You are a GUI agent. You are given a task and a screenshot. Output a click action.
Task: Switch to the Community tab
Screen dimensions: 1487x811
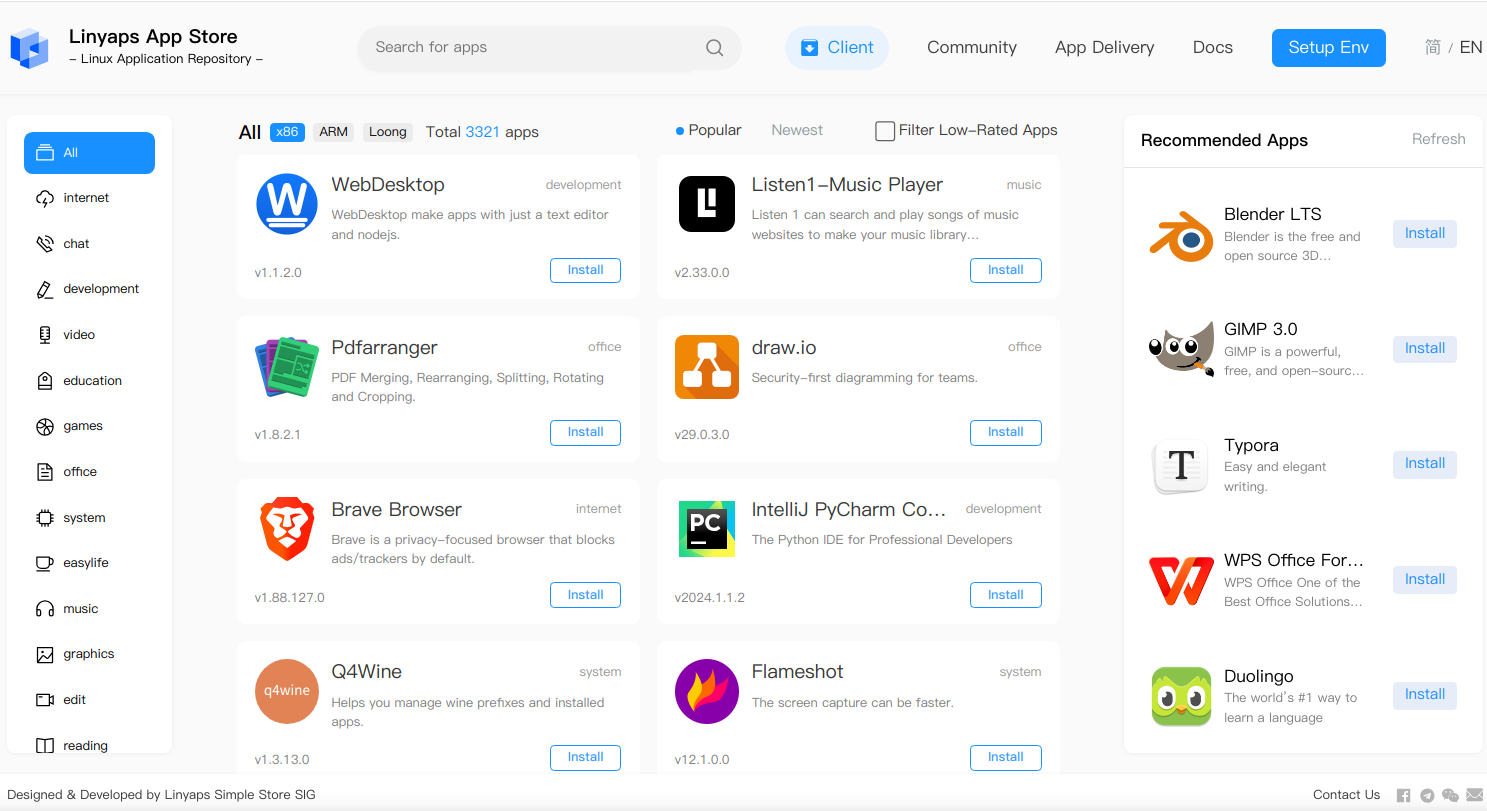[971, 47]
